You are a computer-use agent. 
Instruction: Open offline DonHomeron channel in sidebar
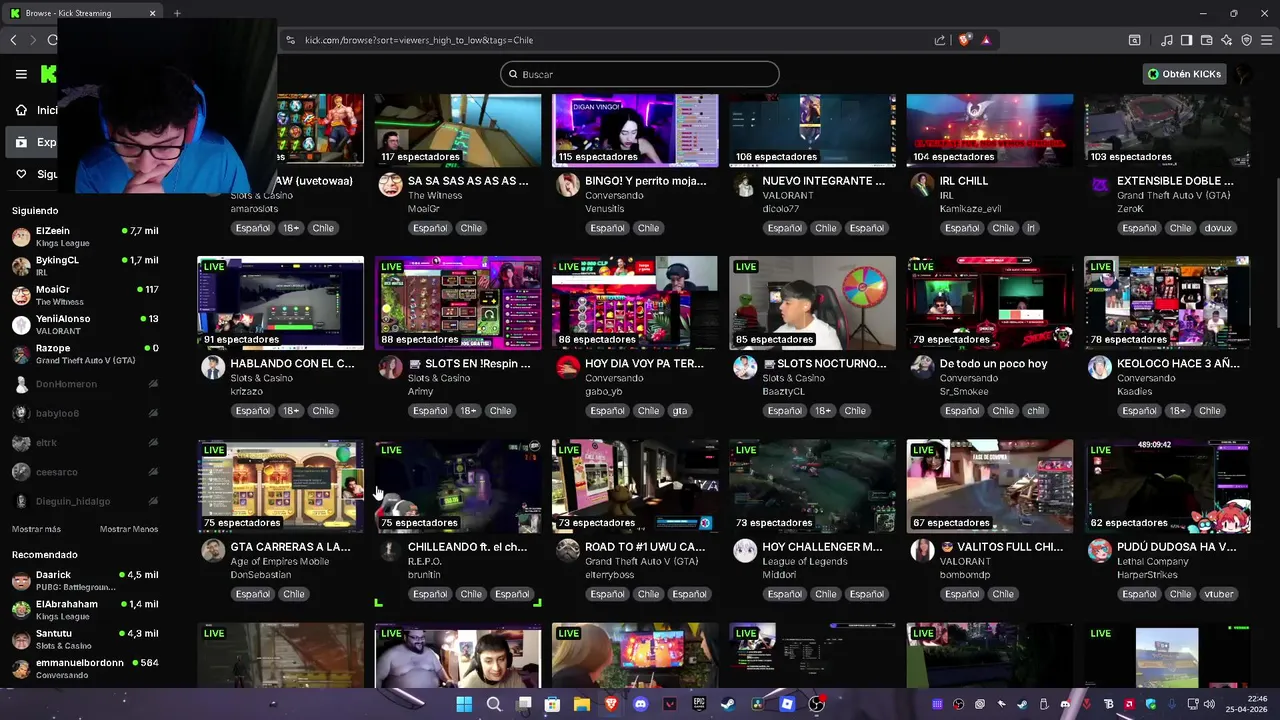pyautogui.click(x=85, y=384)
